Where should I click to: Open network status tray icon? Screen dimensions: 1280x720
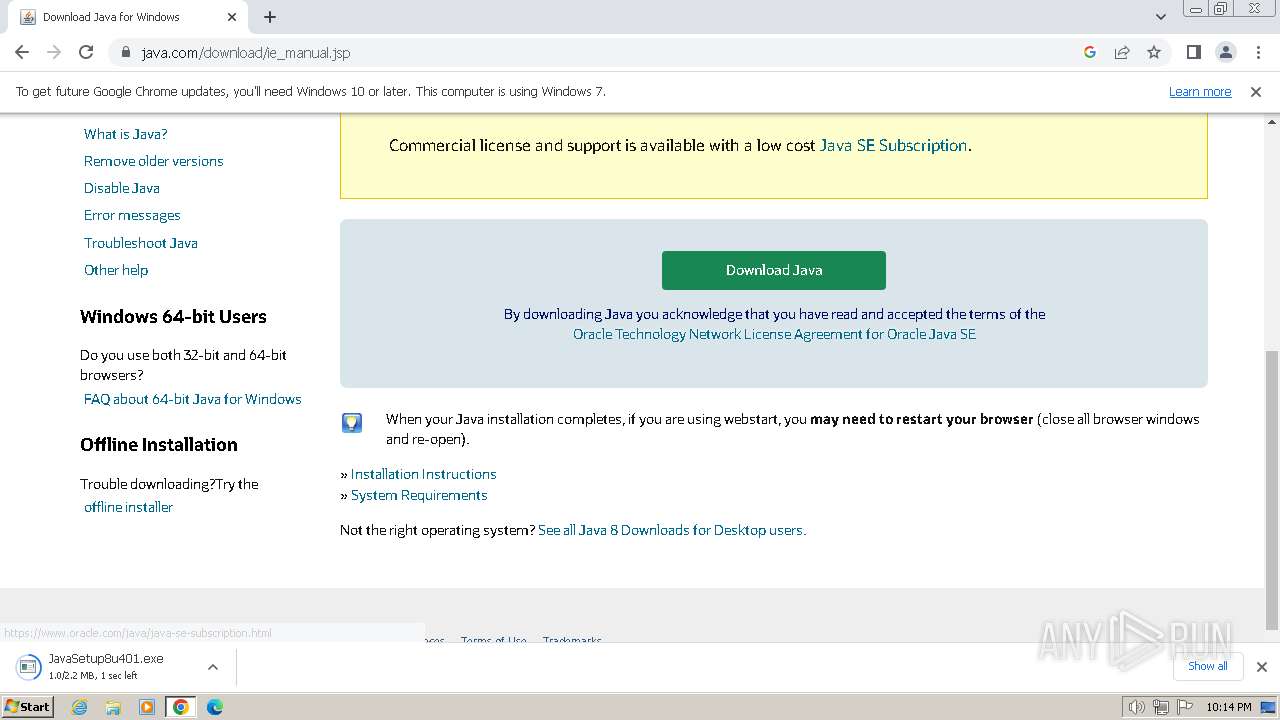(1160, 707)
